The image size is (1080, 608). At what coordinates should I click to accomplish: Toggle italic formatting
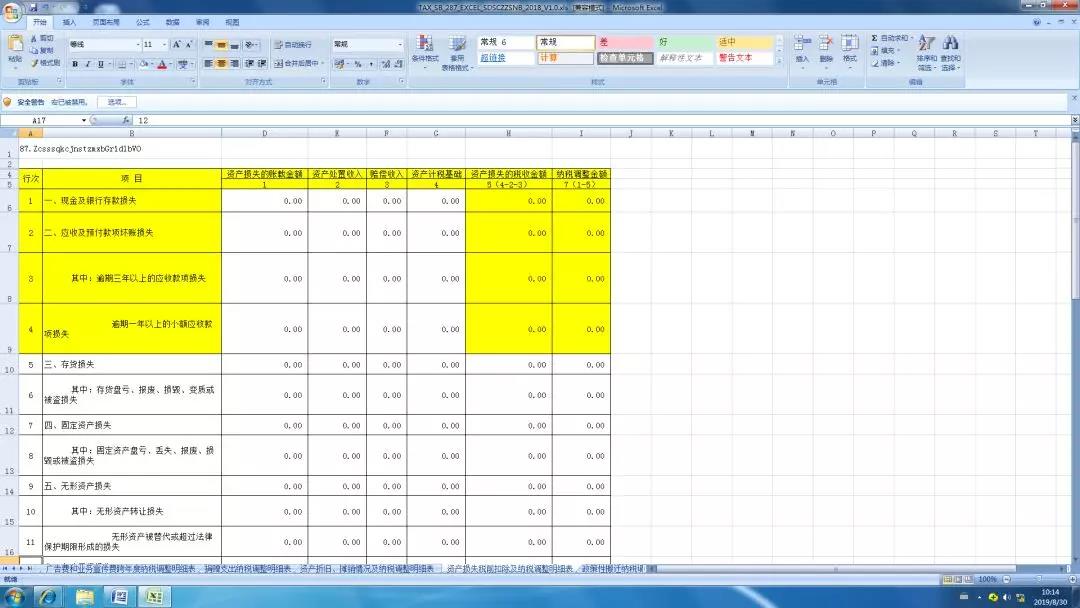tap(88, 64)
